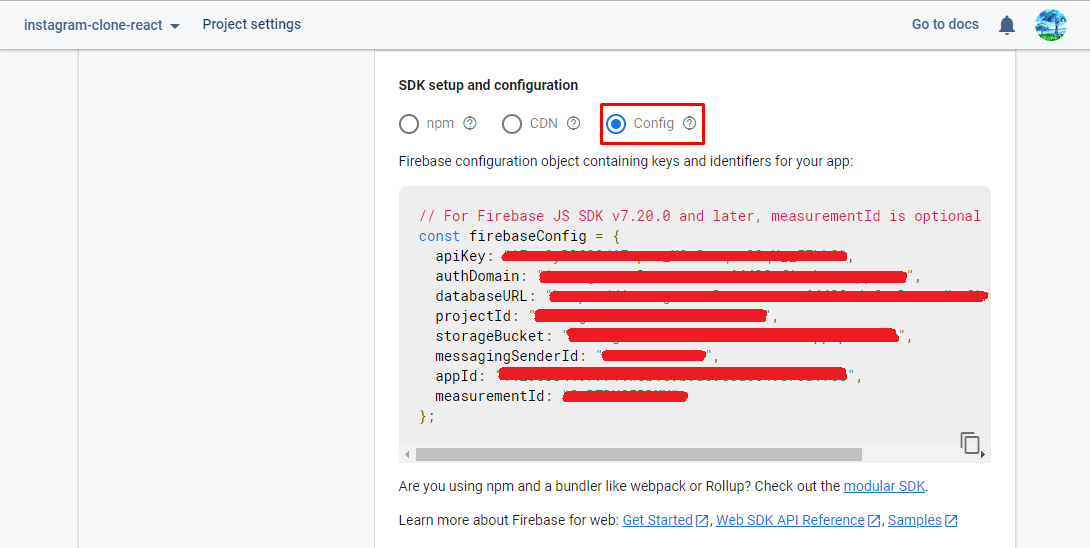Click the Project settings title

click(x=252, y=24)
